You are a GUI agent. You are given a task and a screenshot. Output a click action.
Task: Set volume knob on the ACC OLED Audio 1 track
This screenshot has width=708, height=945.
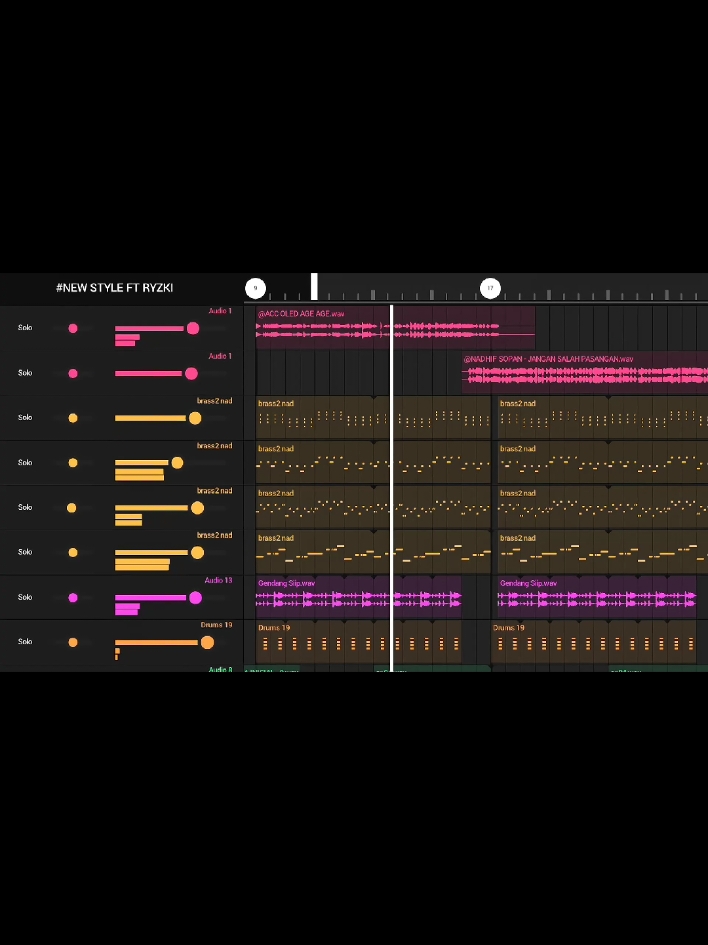pyautogui.click(x=193, y=328)
